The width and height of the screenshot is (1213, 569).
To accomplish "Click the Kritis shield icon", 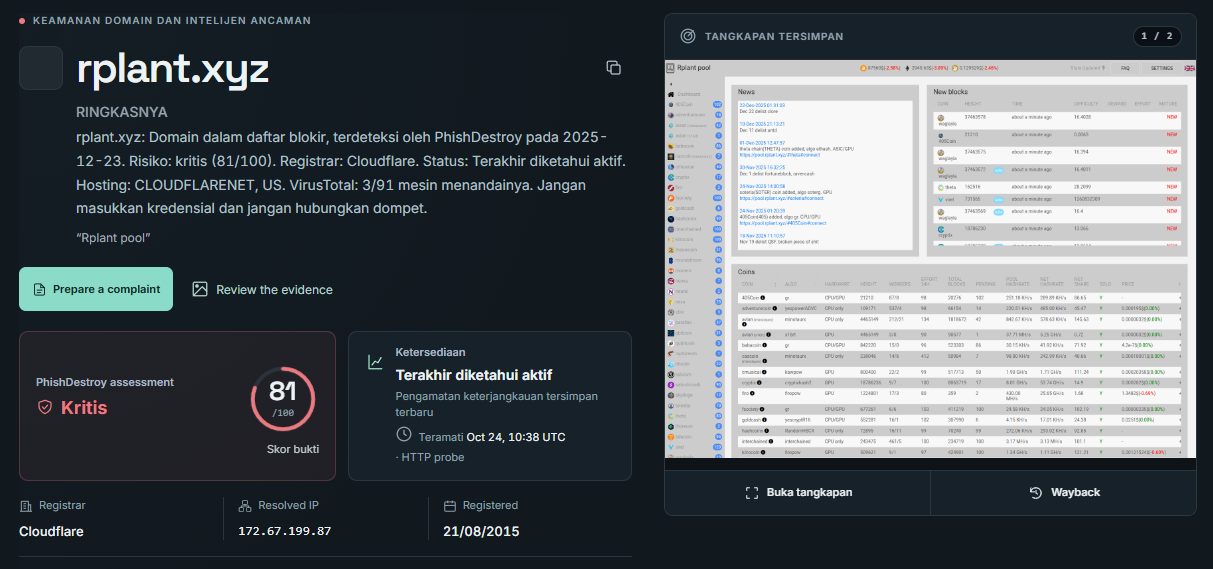I will pos(44,407).
